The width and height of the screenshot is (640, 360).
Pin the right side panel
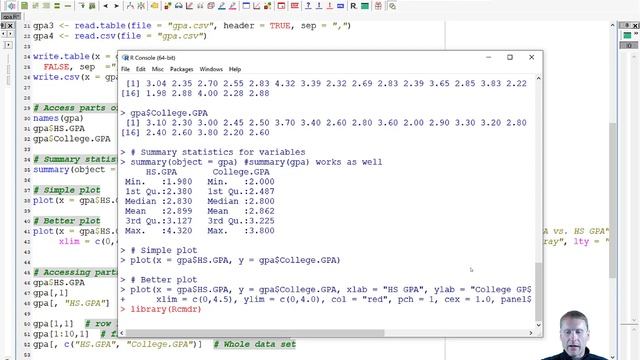click(x=627, y=25)
